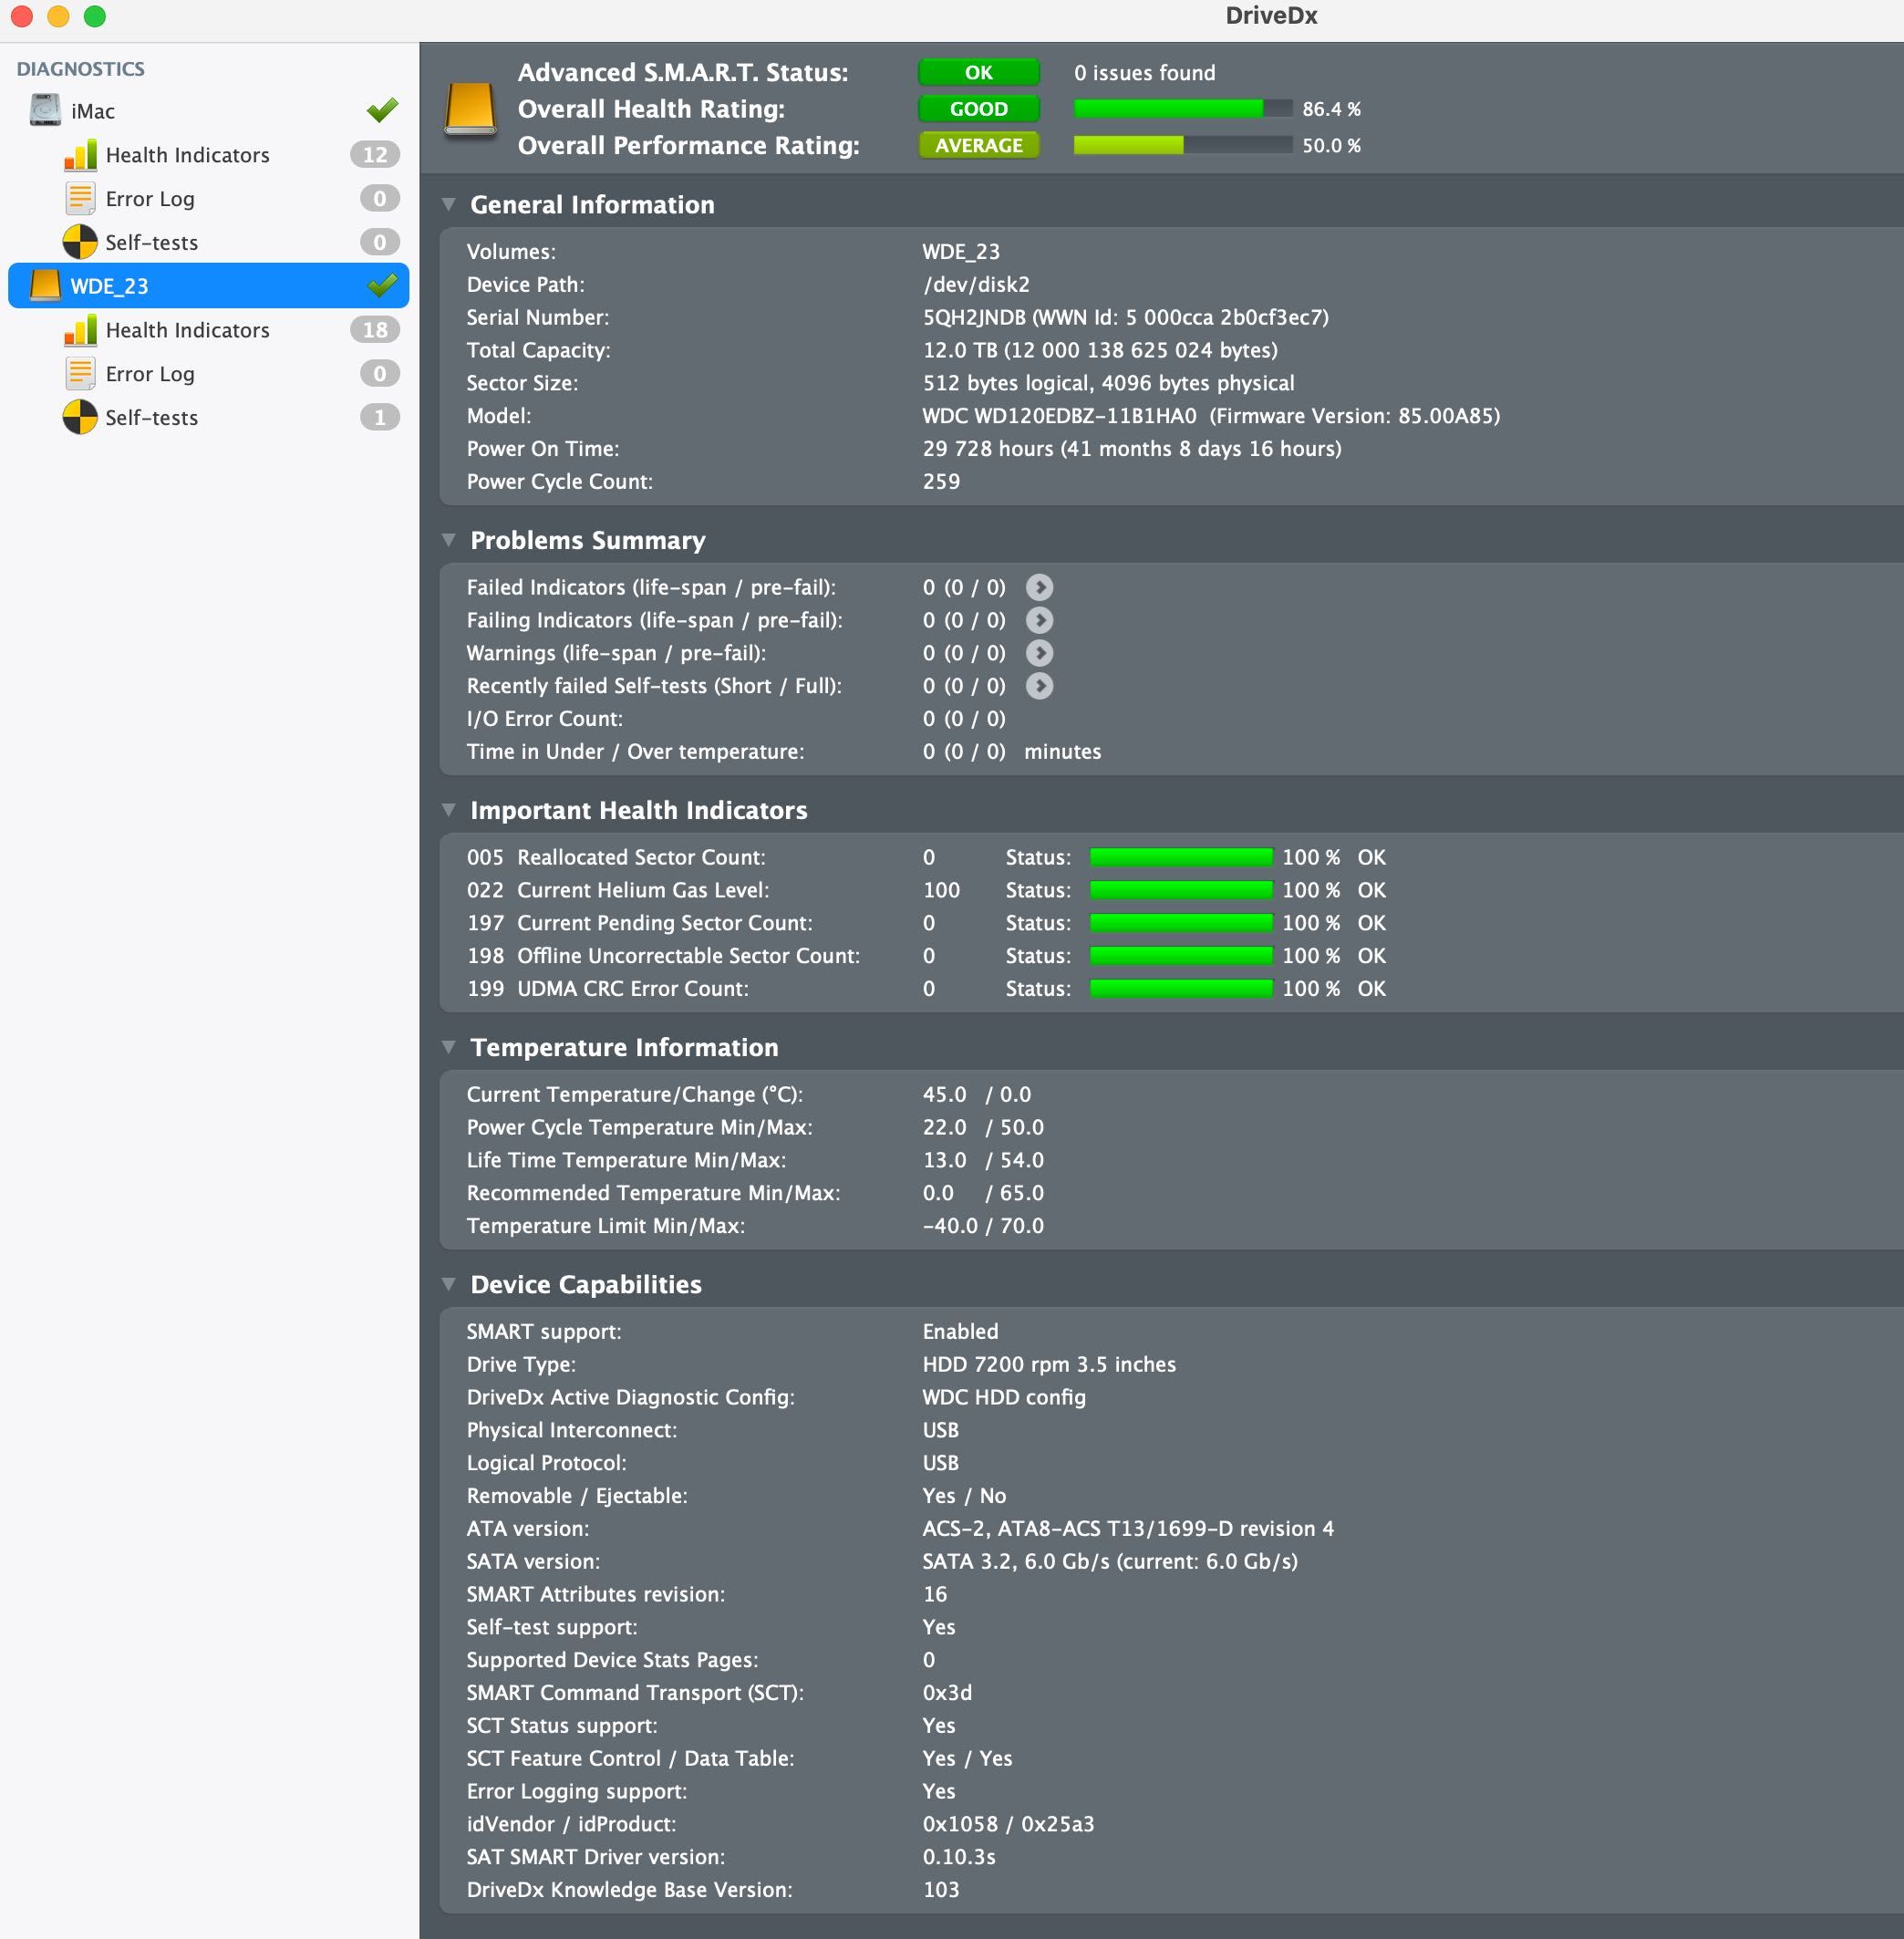
Task: Click the WDE_23 Self-tests crash-test icon
Action: (x=80, y=417)
